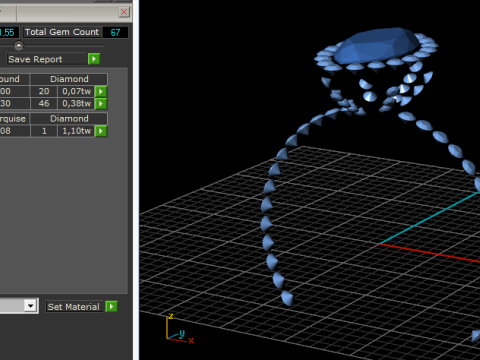
Task: Click the quantity cell showing 46
Action: click(44, 104)
